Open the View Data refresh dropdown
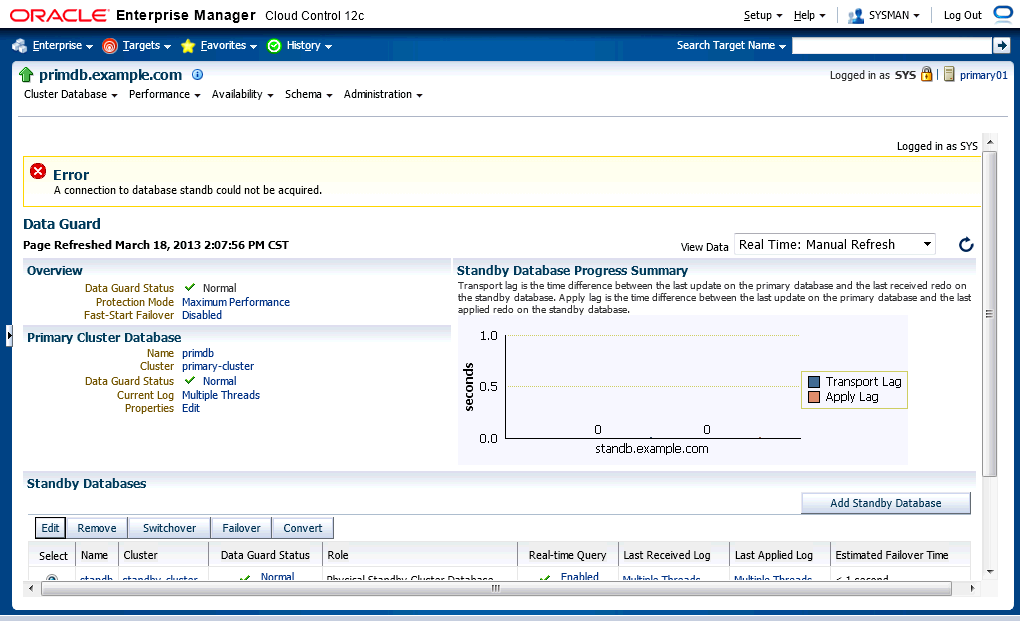Viewport: 1020px width, 621px height. 835,244
